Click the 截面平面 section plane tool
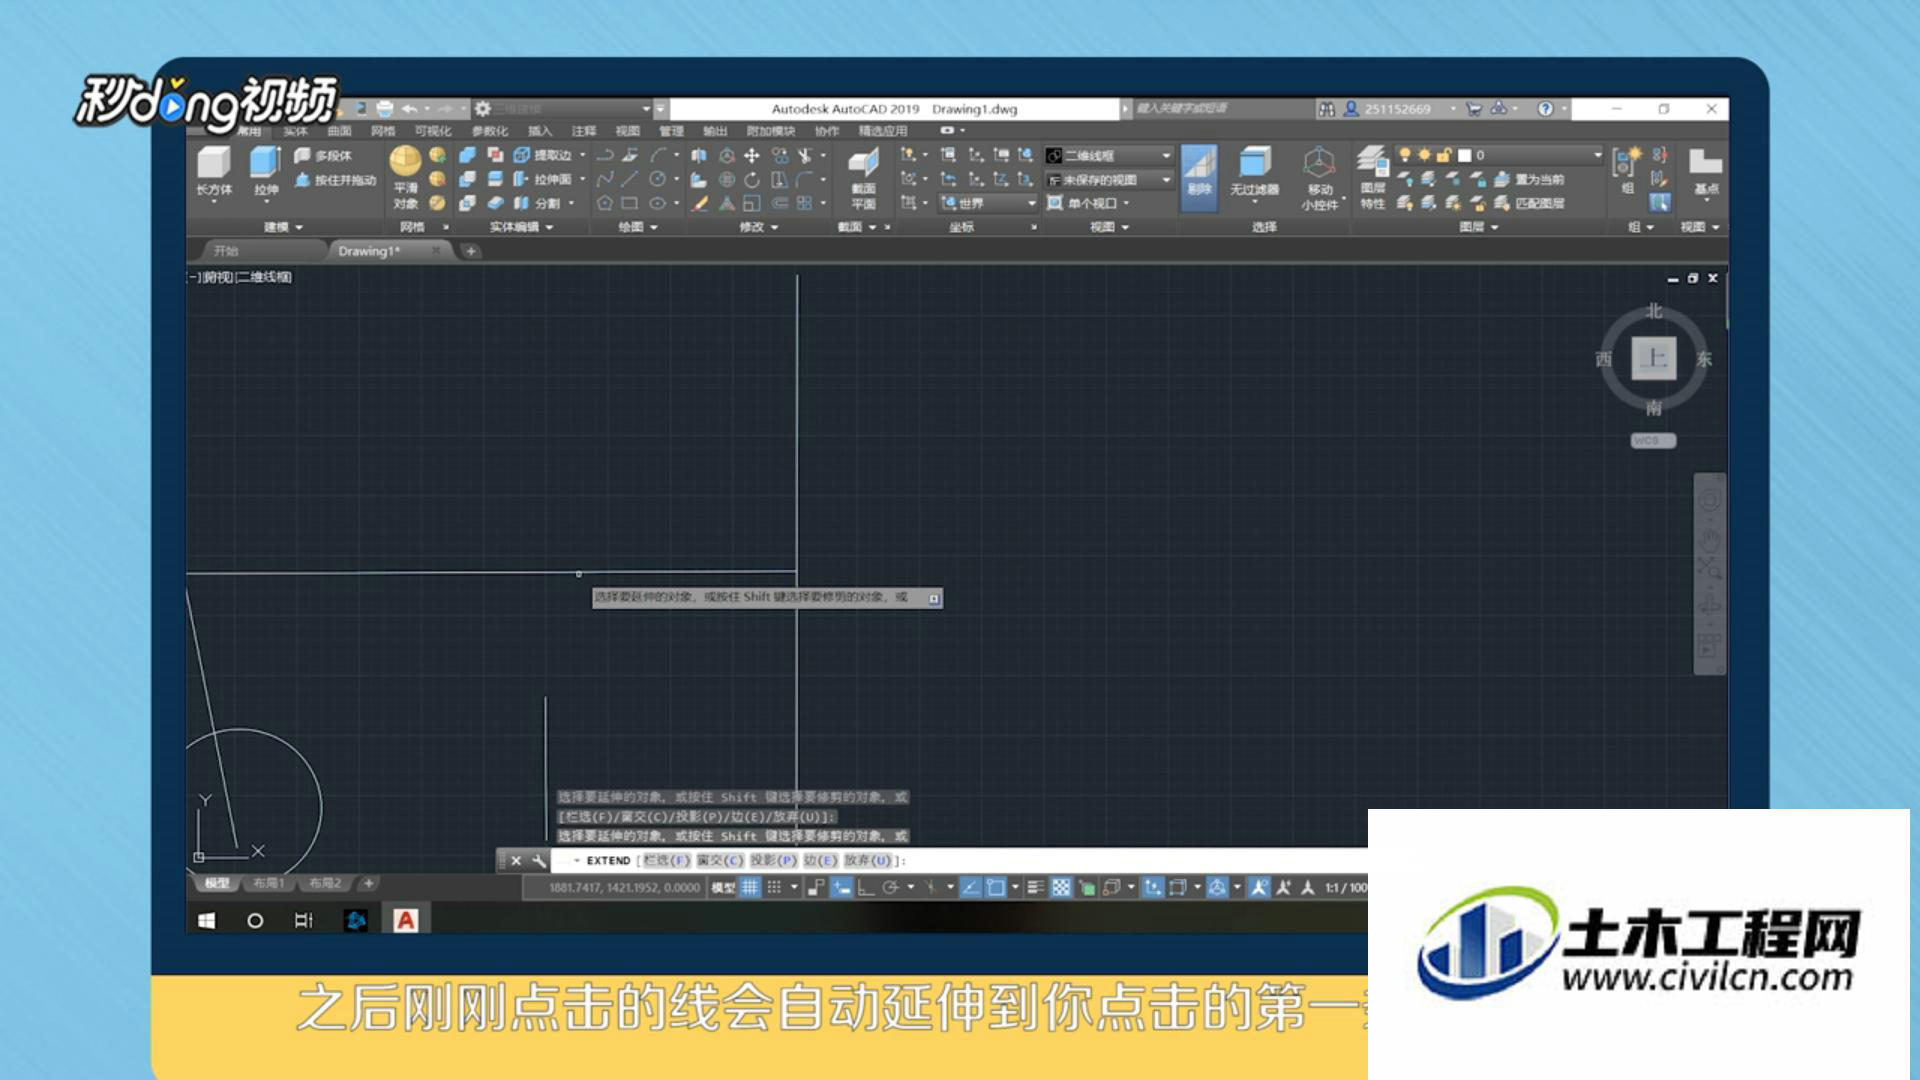This screenshot has height=1080, width=1920. (863, 178)
